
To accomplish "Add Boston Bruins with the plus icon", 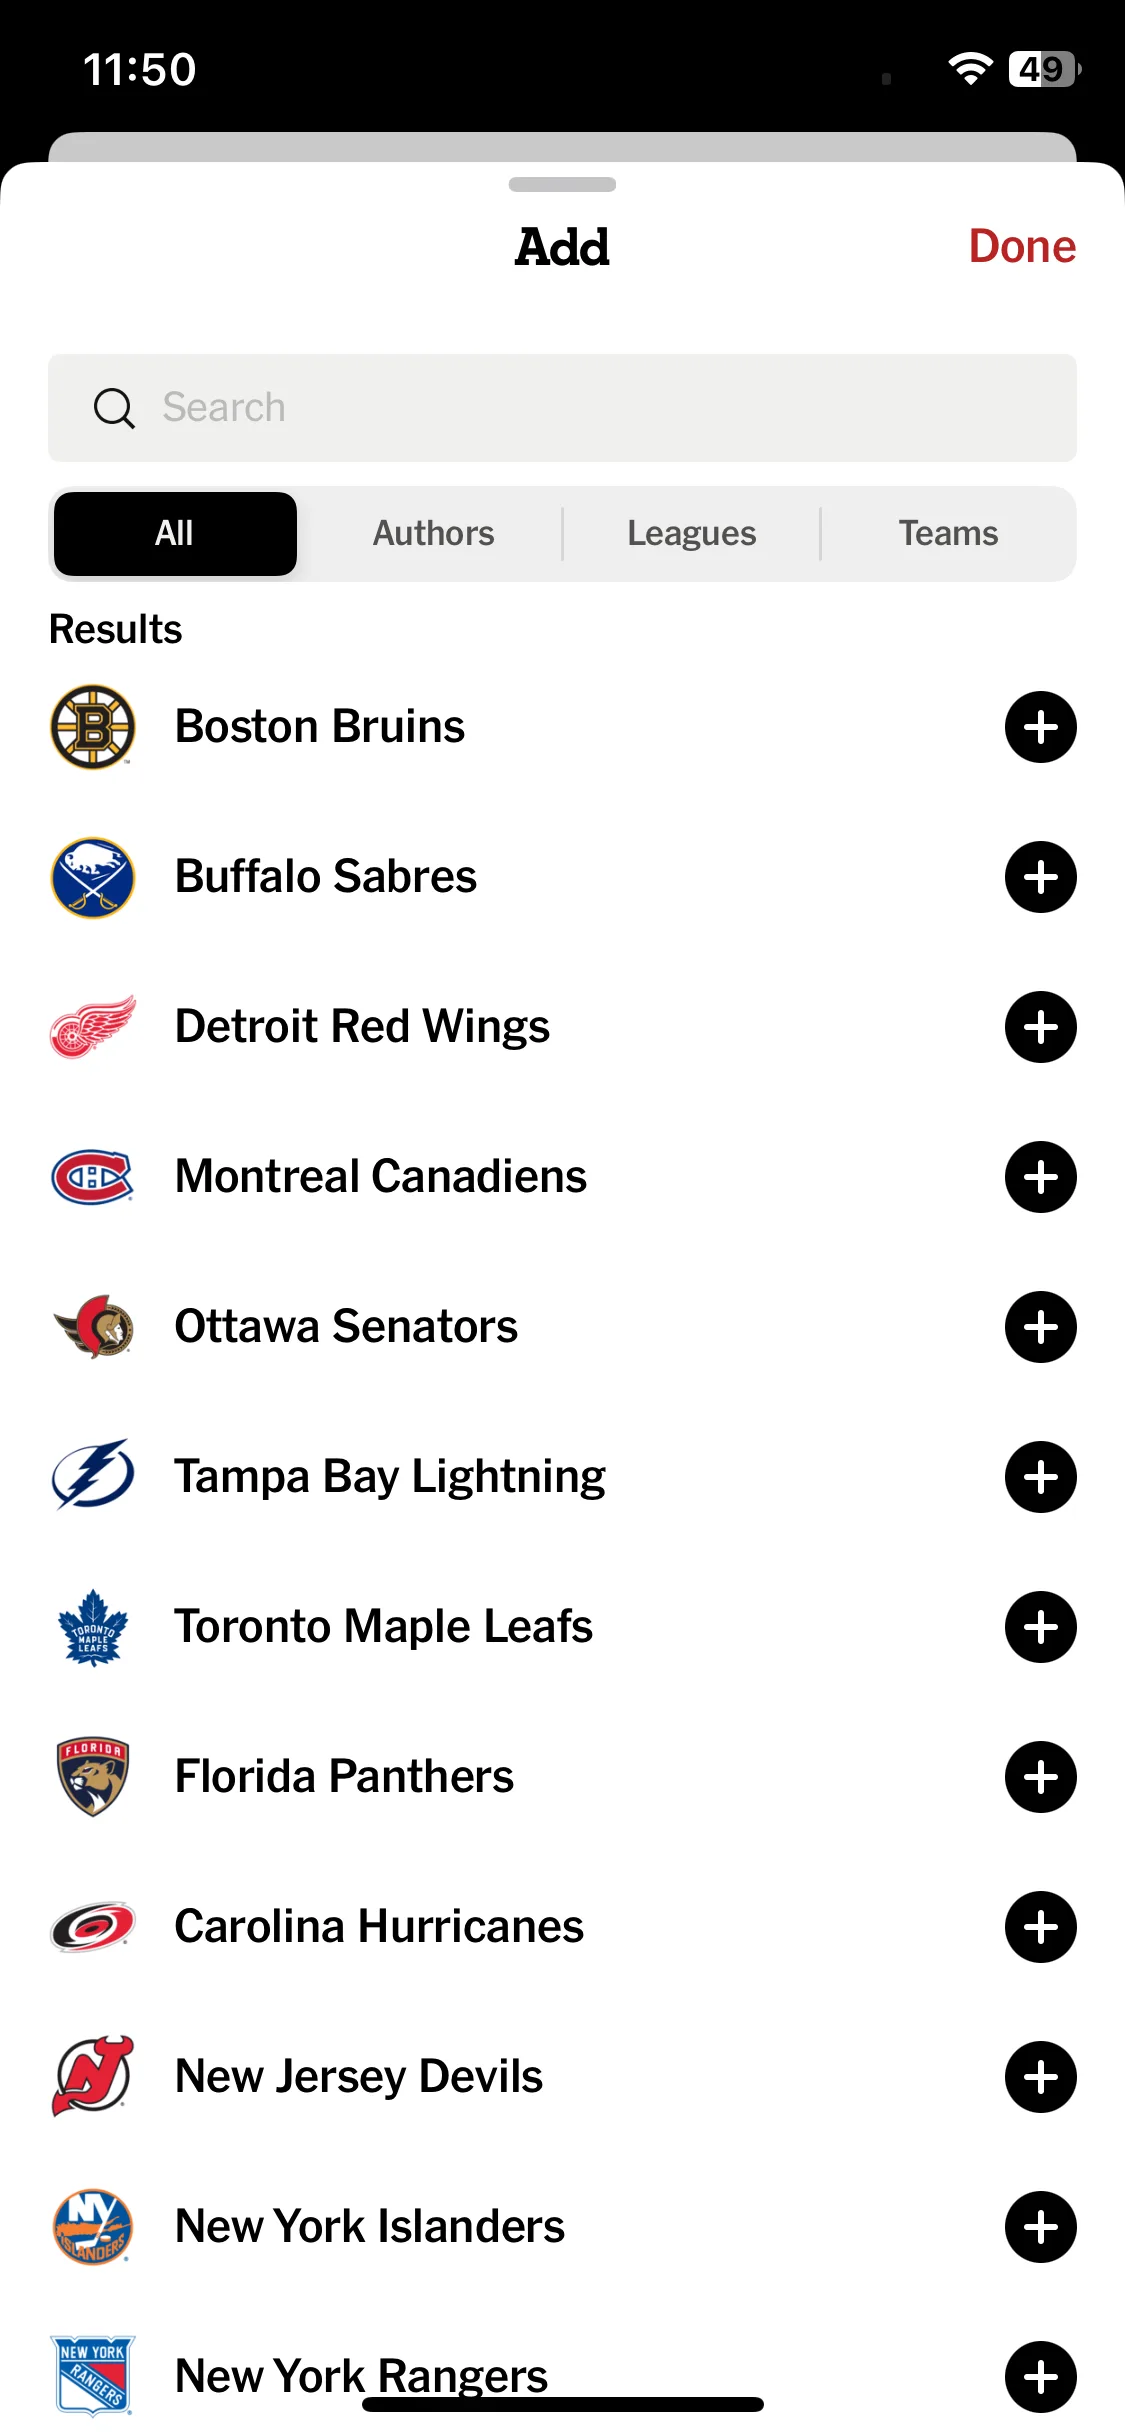I will pos(1040,727).
